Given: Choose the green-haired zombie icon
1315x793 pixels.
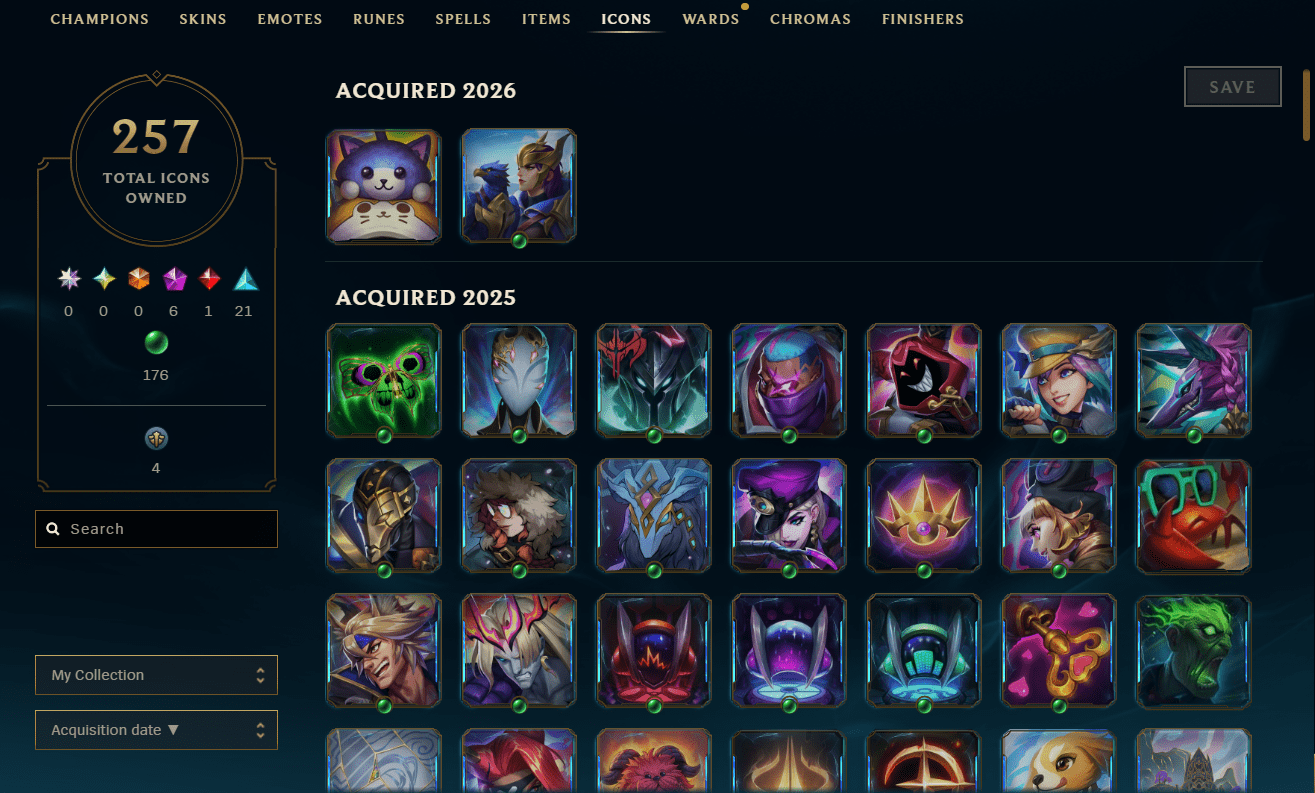Looking at the screenshot, I should click(x=1194, y=651).
